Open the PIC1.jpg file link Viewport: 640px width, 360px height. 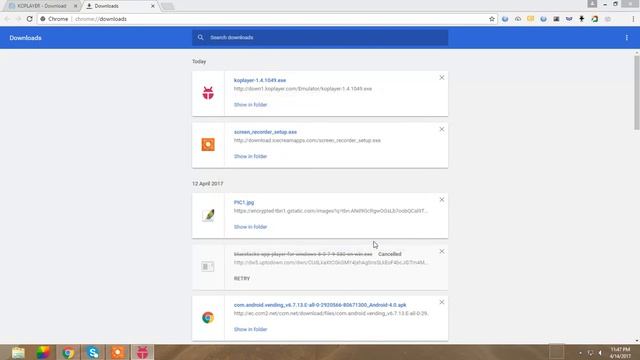click(x=244, y=202)
